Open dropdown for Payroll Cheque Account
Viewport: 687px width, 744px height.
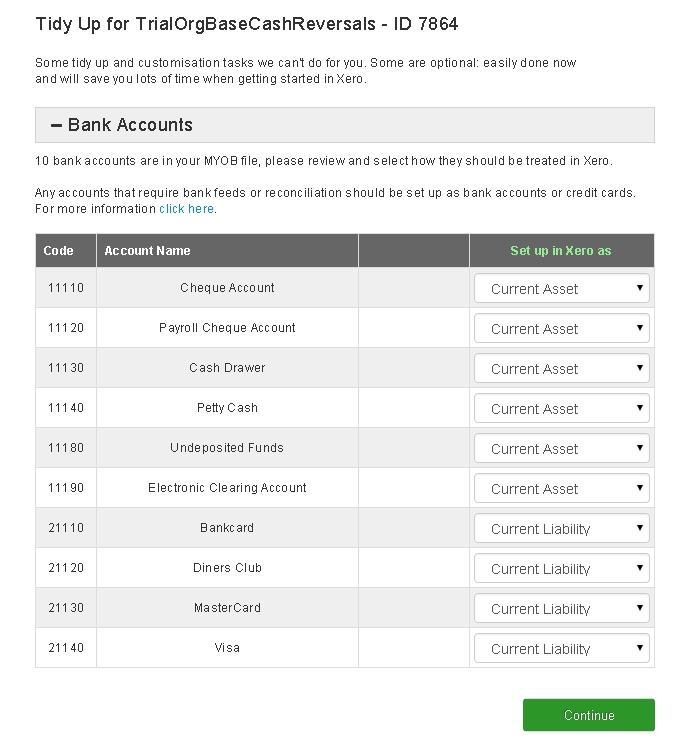pyautogui.click(x=561, y=329)
